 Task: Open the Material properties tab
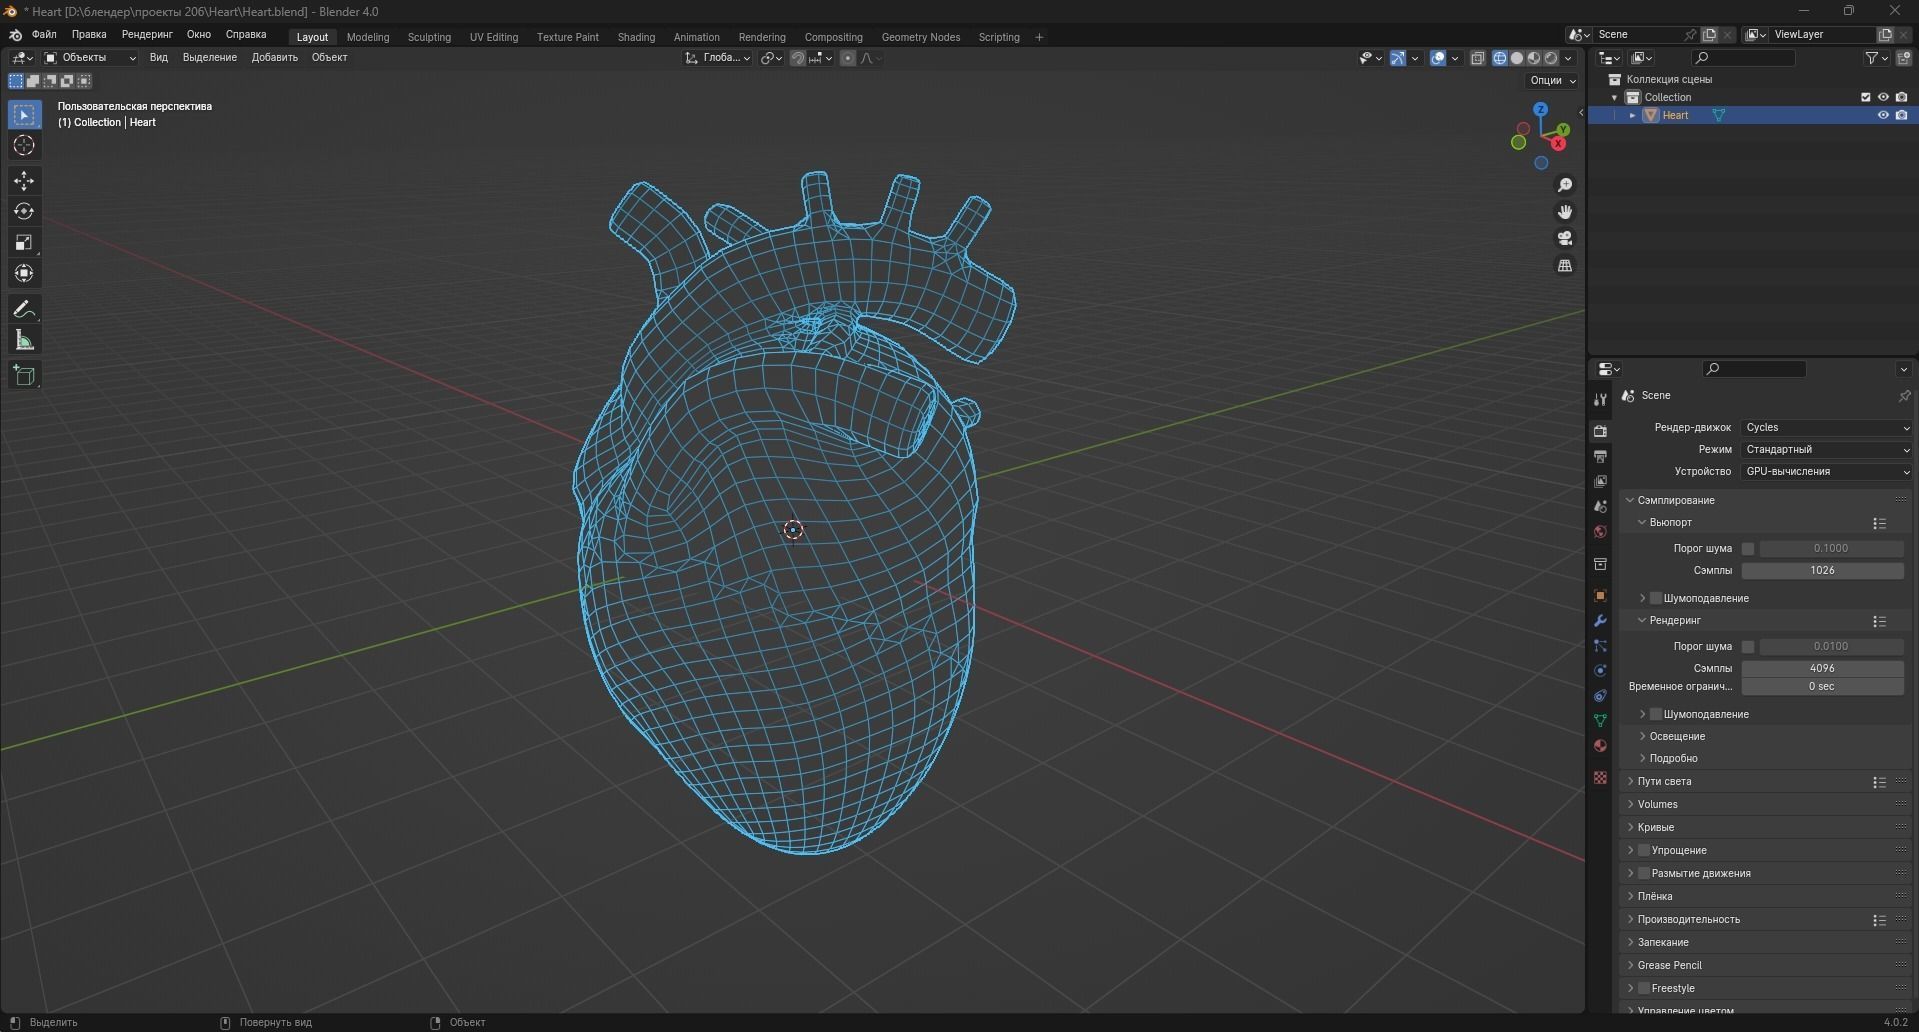tap(1600, 745)
